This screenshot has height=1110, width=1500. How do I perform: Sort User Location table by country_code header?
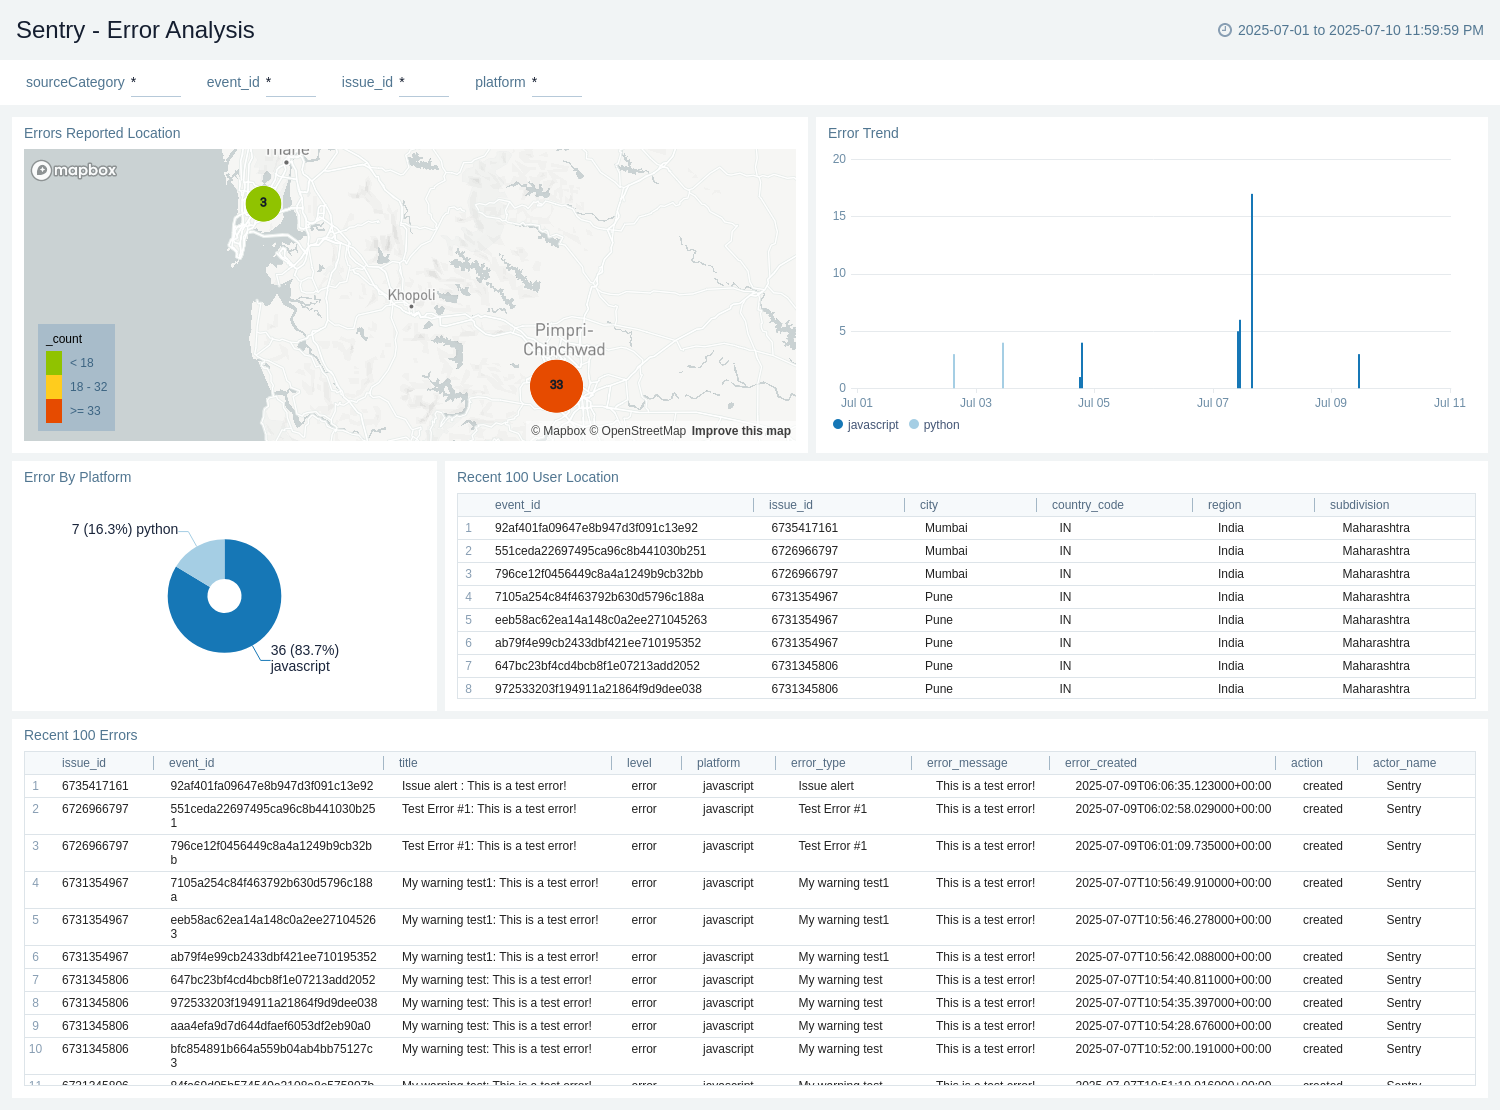[1087, 505]
